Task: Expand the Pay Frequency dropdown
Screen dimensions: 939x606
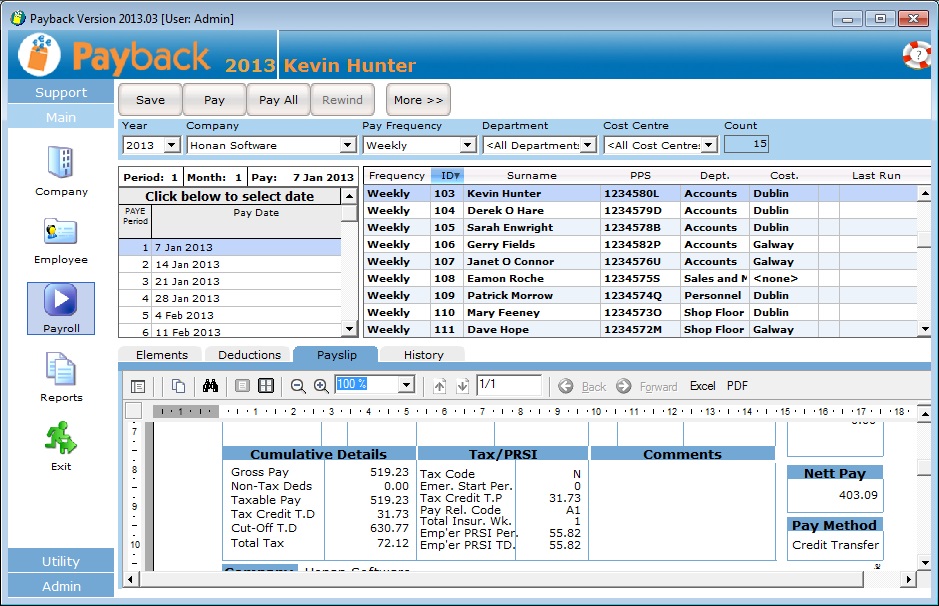Action: [467, 146]
